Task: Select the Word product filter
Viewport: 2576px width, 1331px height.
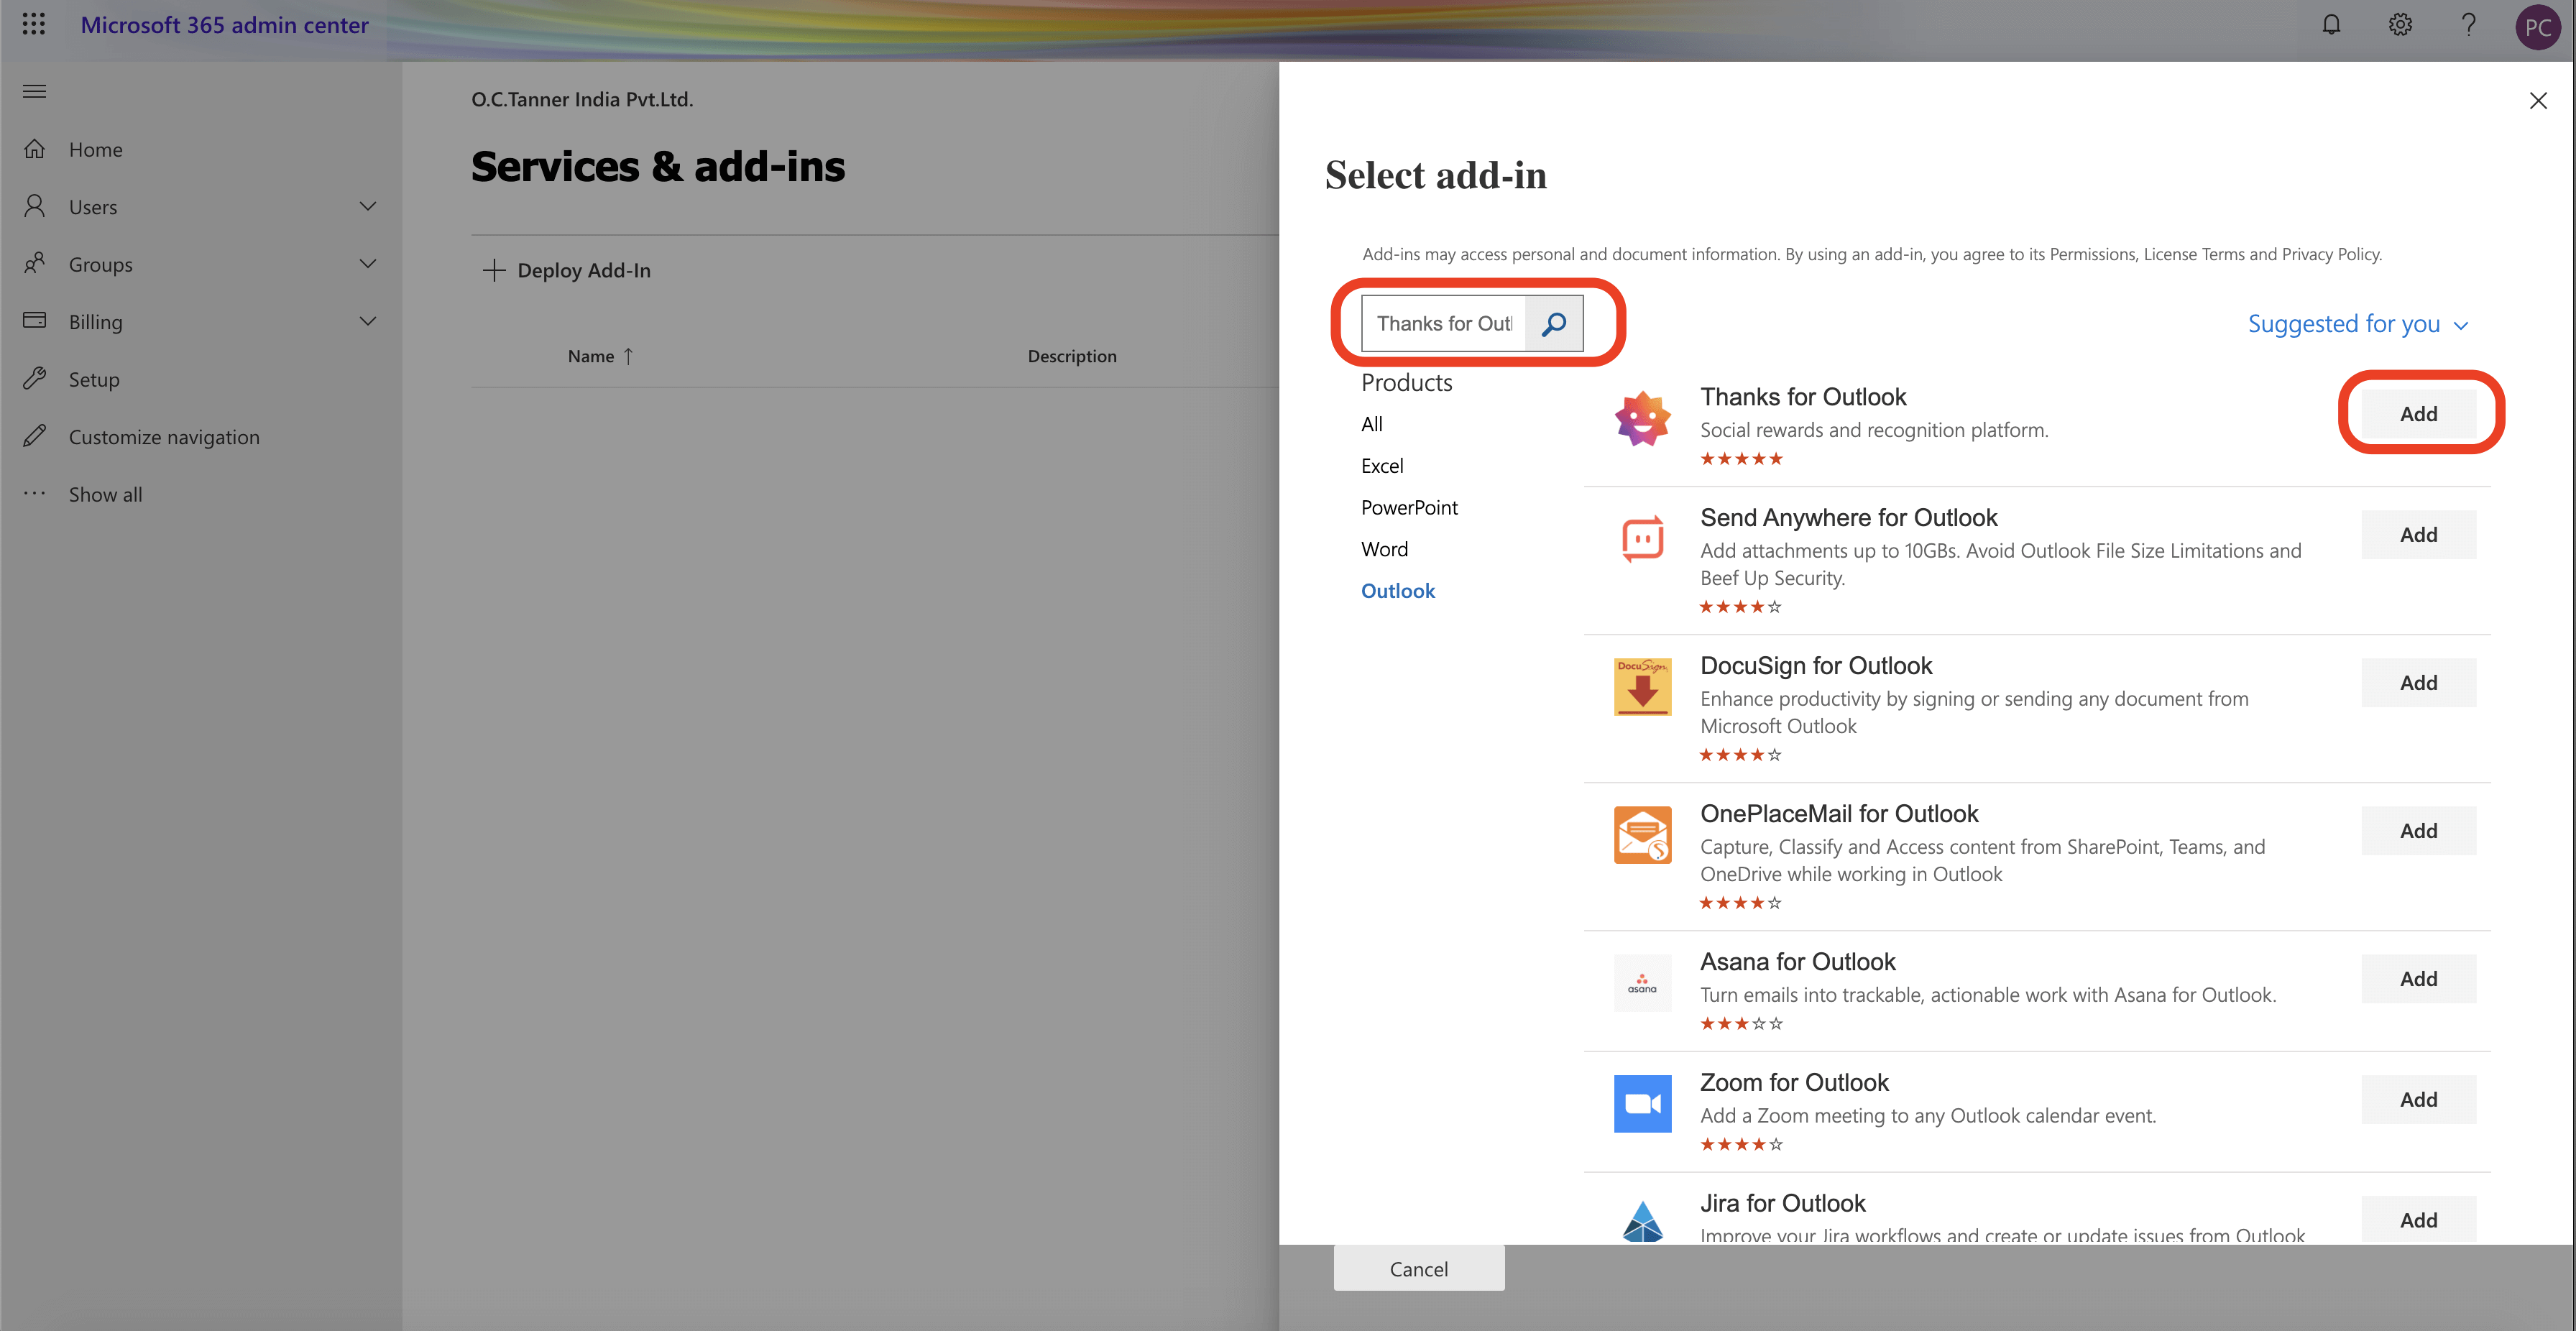Action: [x=1384, y=549]
